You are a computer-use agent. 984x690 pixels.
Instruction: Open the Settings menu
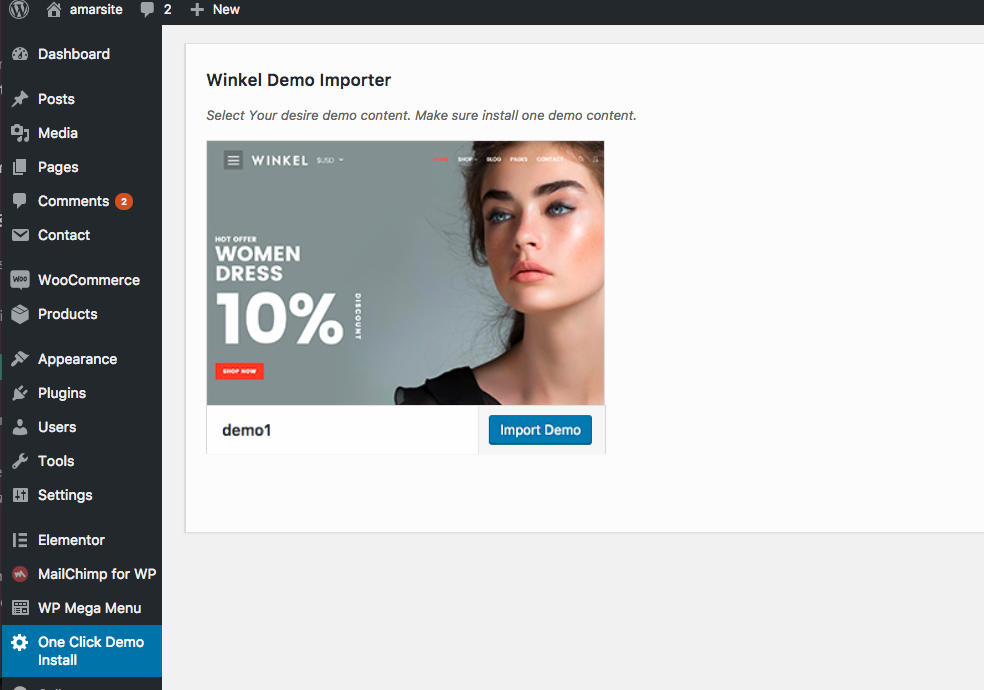tap(65, 496)
